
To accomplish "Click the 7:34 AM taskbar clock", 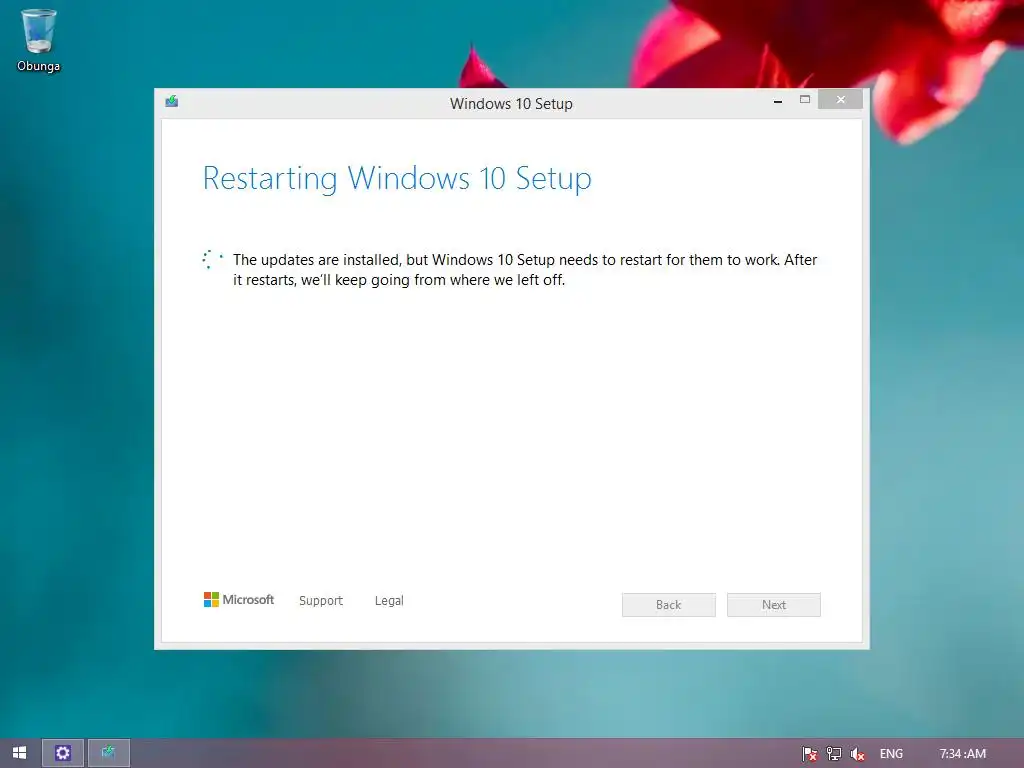I will pyautogui.click(x=963, y=754).
